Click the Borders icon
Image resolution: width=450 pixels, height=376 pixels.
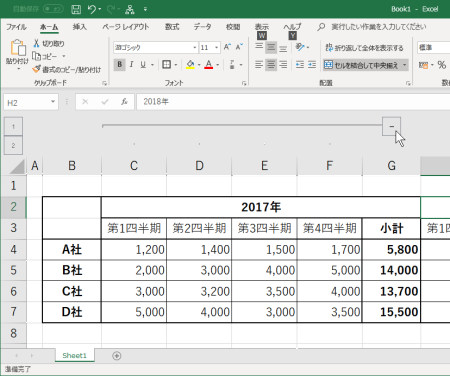[166, 64]
